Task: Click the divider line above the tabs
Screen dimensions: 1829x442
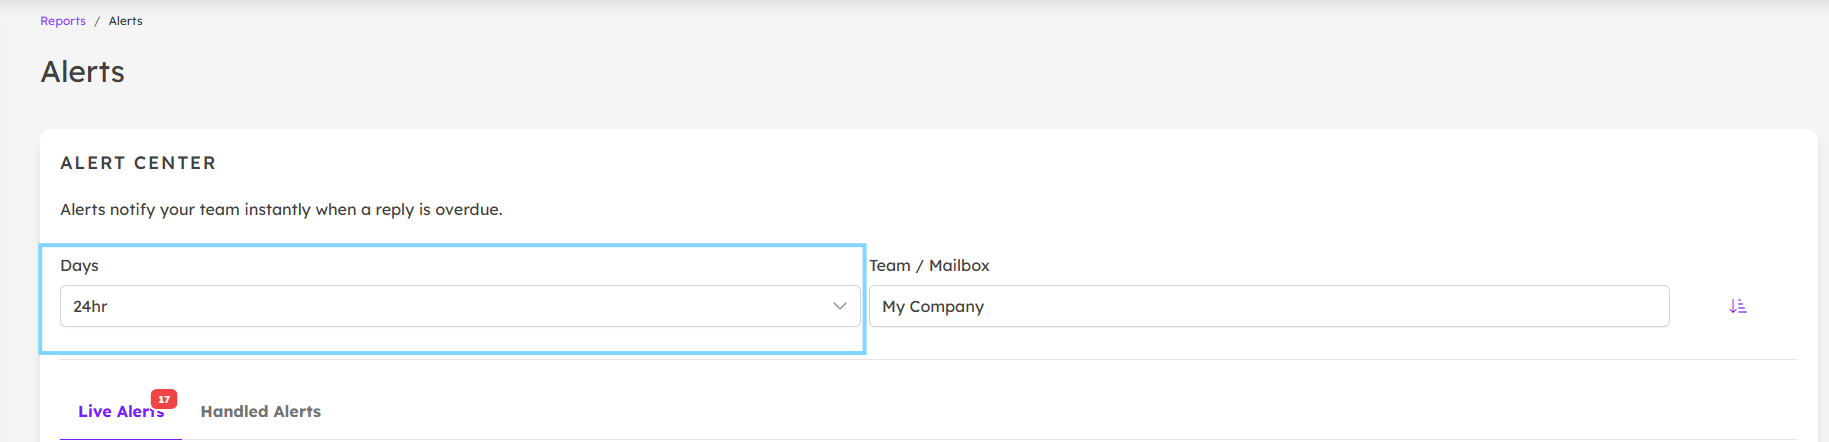Action: (x=928, y=359)
